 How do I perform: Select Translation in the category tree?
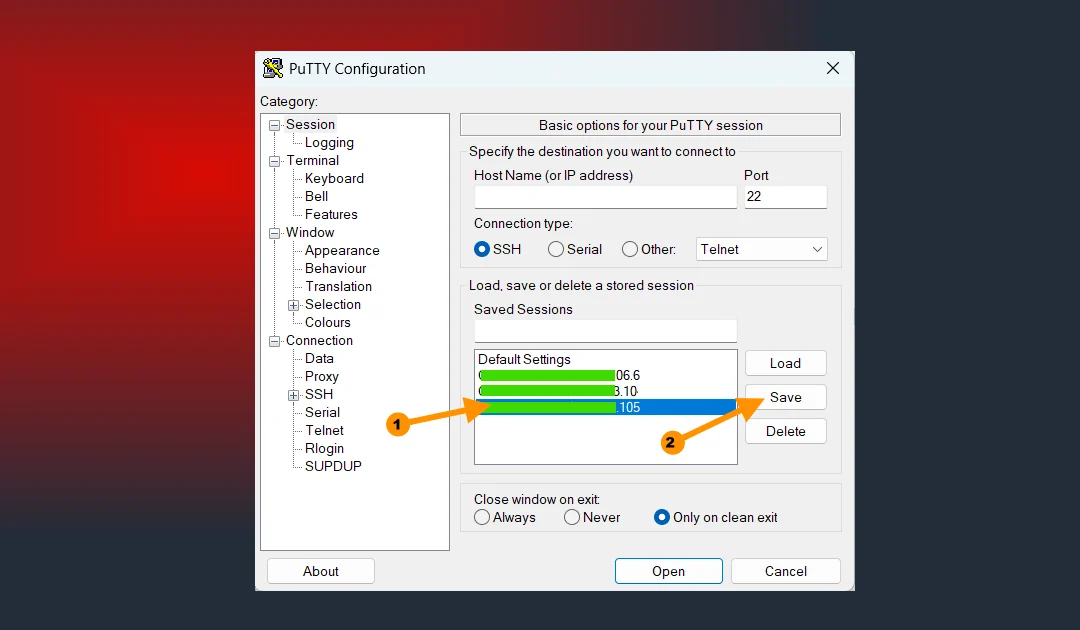tap(338, 286)
